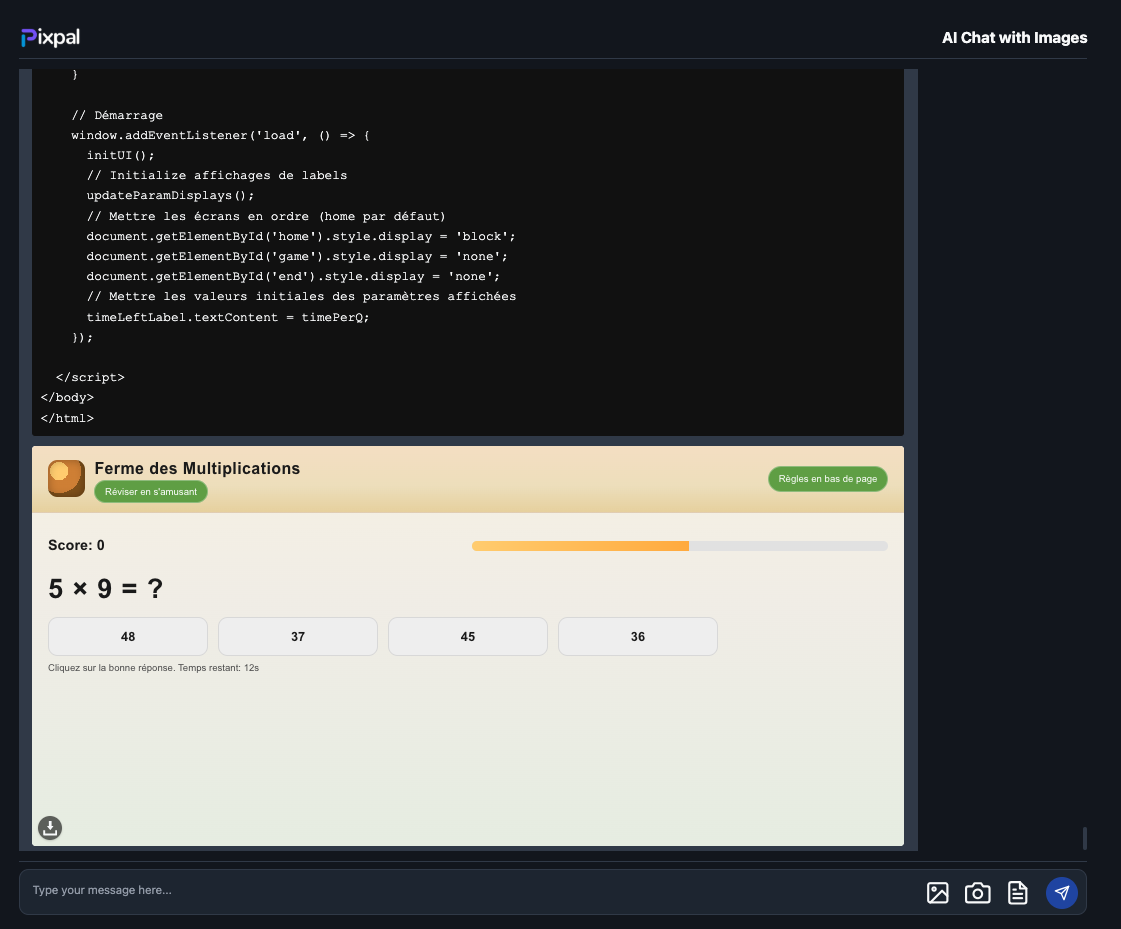Screen dimensions: 1121x929
Task: Choose answer 37
Action: [x=298, y=637]
